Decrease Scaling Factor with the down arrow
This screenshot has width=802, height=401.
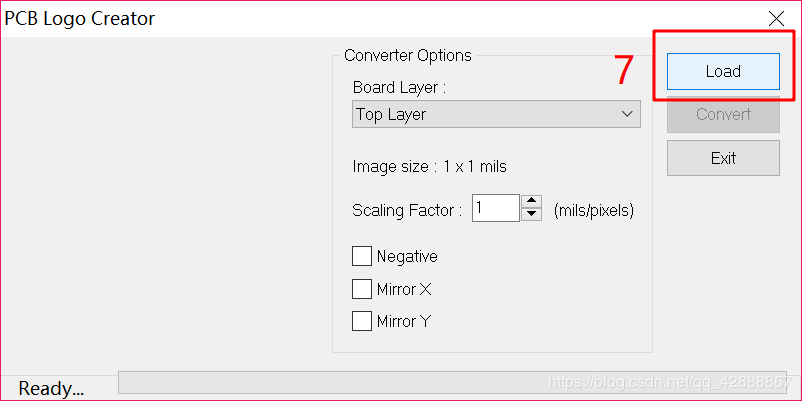[532, 214]
